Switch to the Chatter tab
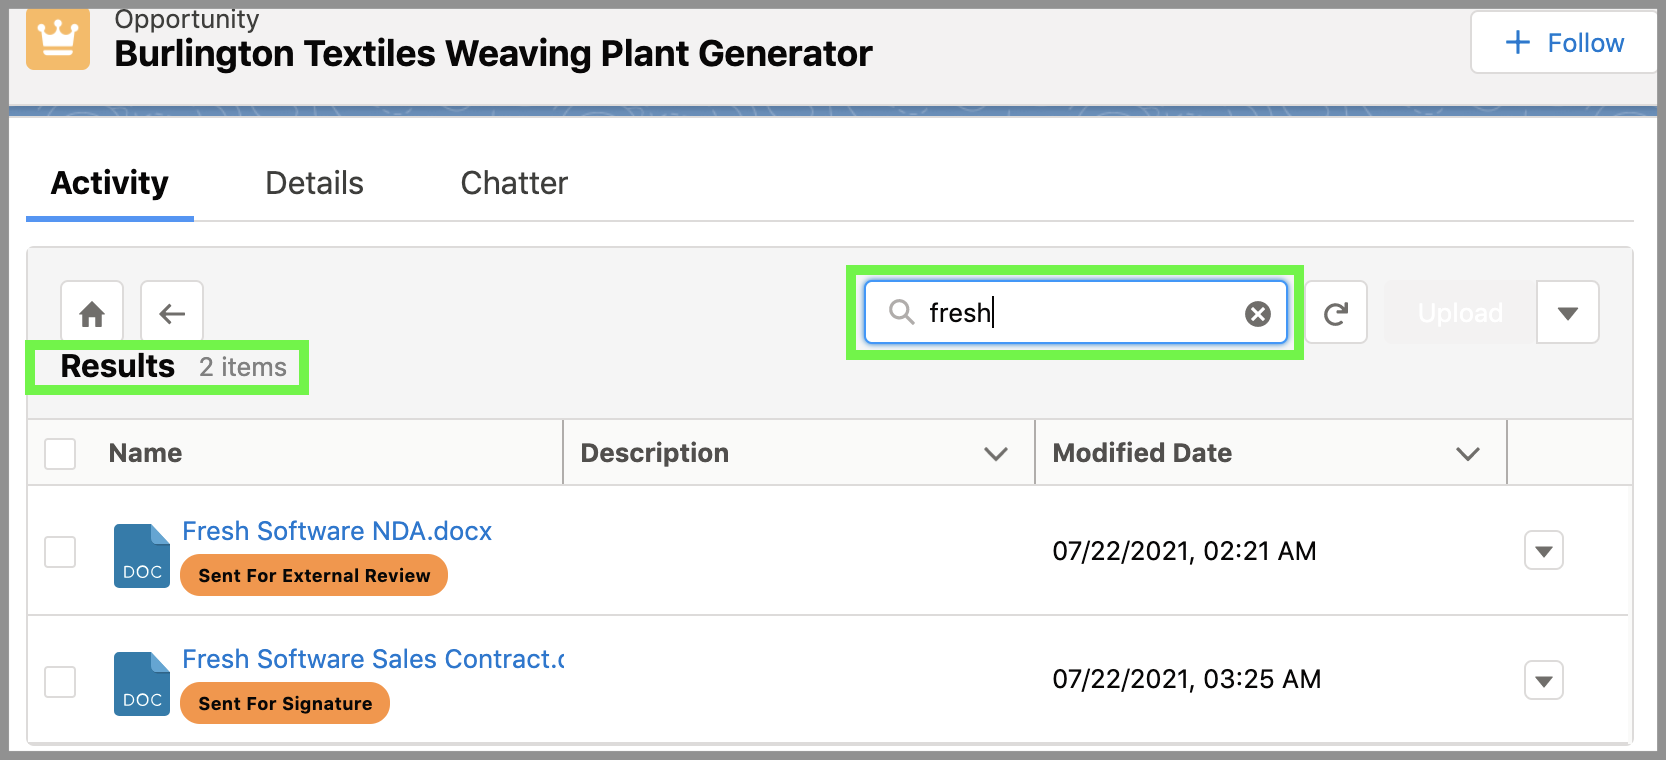This screenshot has width=1666, height=760. point(514,183)
